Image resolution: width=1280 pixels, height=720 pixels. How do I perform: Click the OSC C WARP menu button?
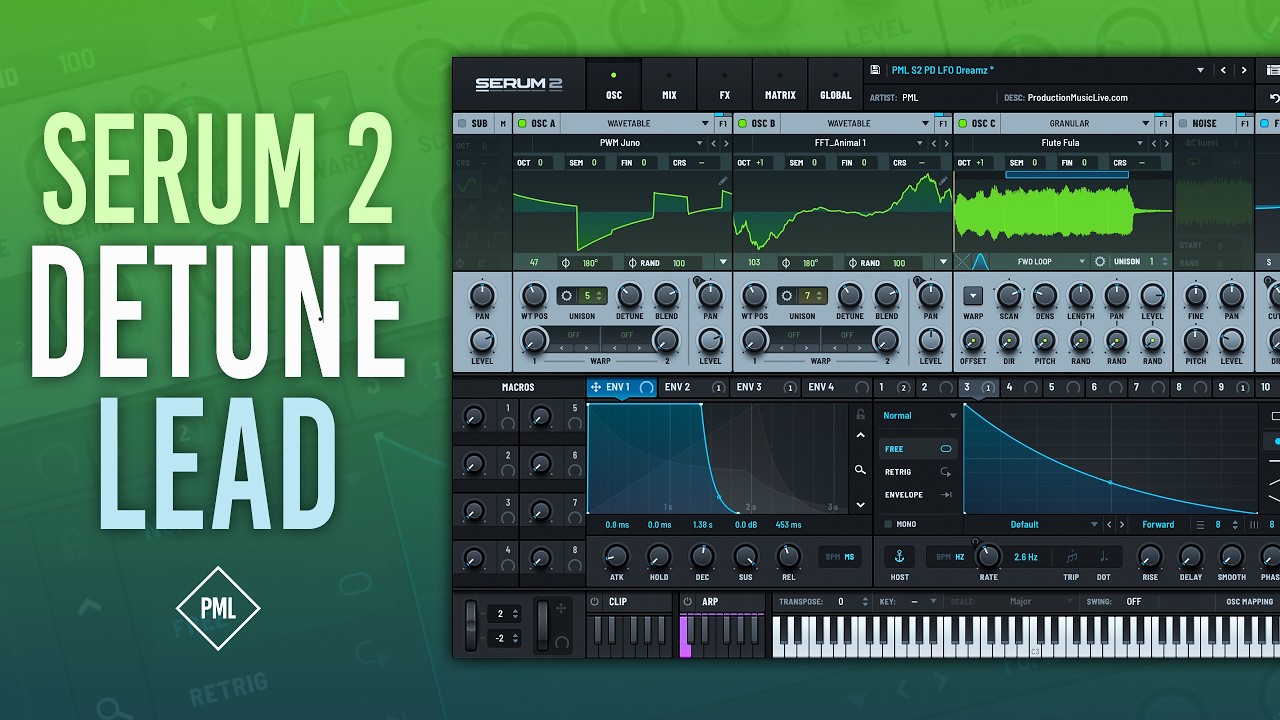(973, 296)
